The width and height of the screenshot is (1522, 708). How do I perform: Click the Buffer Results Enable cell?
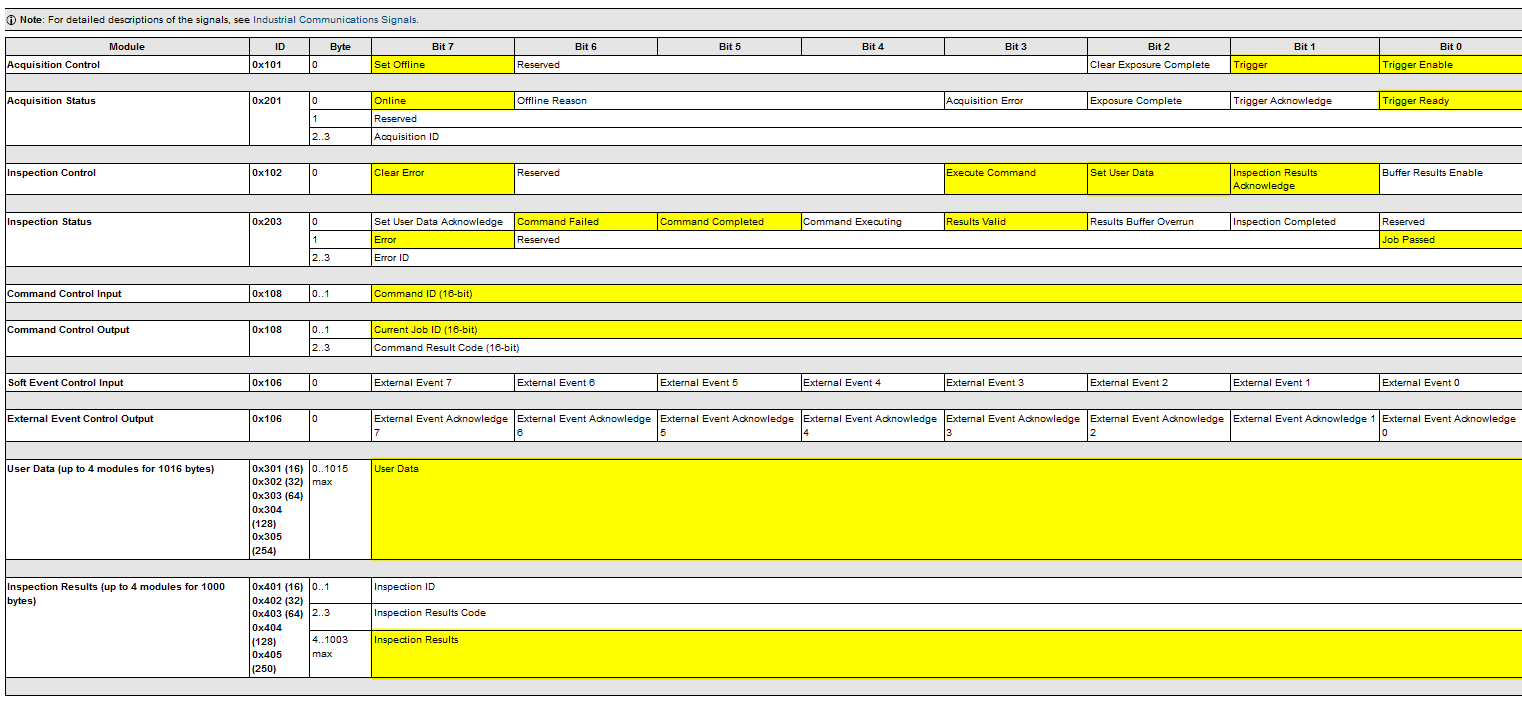(x=1451, y=179)
